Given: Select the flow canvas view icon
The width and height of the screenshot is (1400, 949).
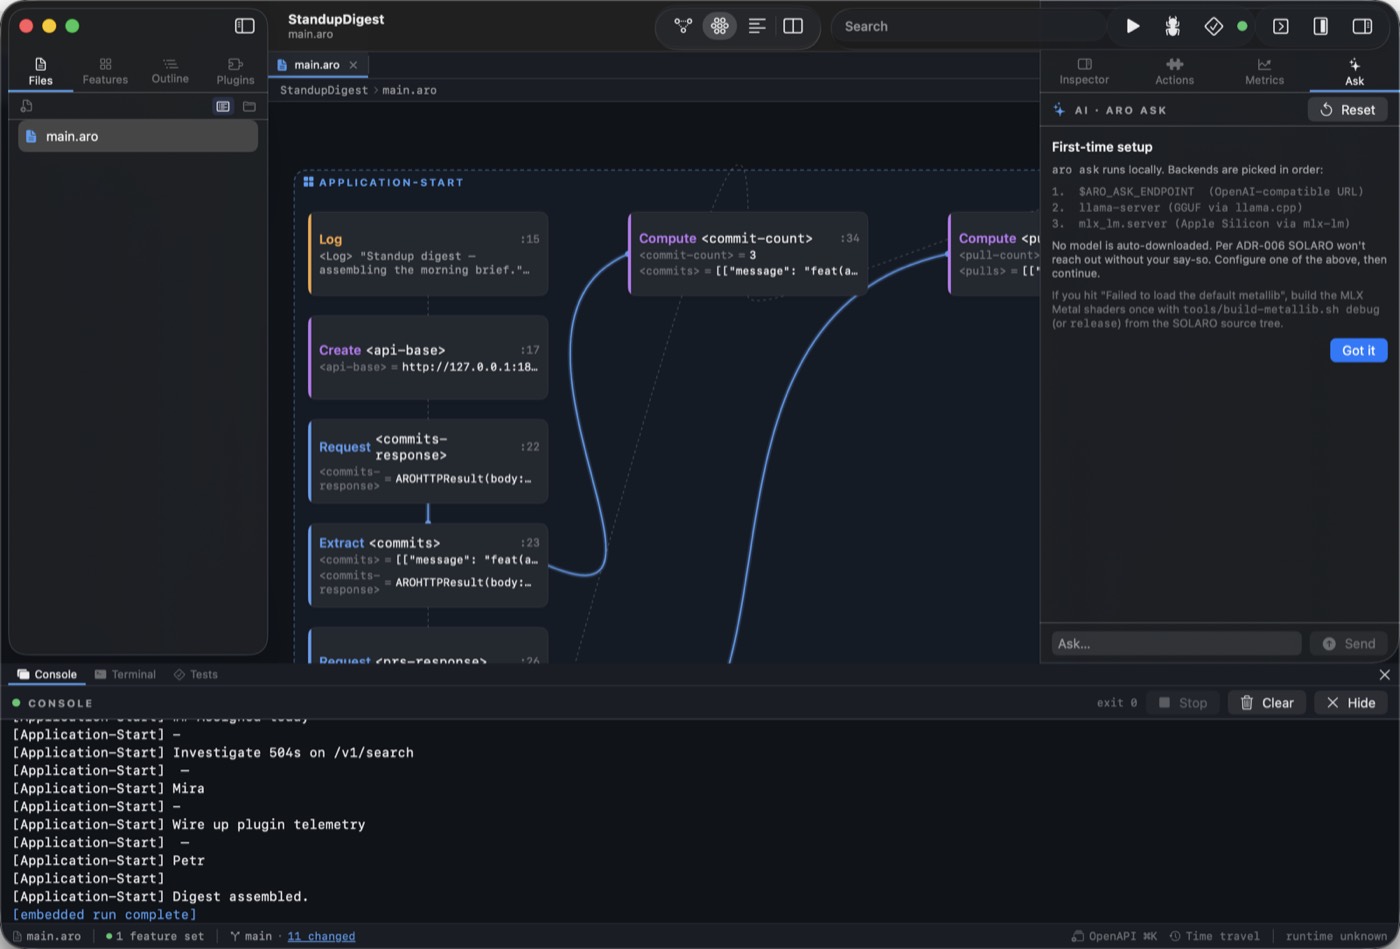Looking at the screenshot, I should [x=719, y=26].
